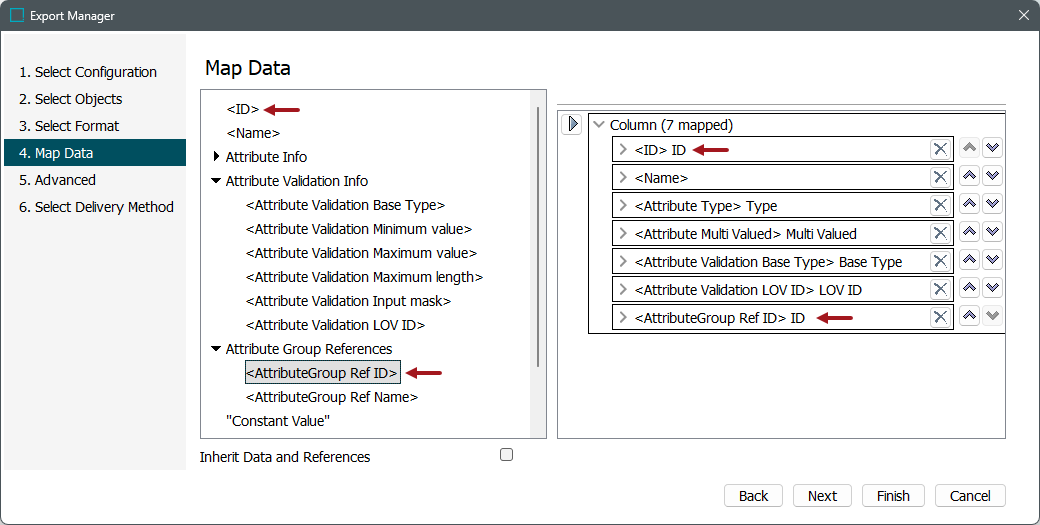Viewport: 1040px width, 525px height.
Task: Click the add-mapping arrow beside Column
Action: click(572, 125)
